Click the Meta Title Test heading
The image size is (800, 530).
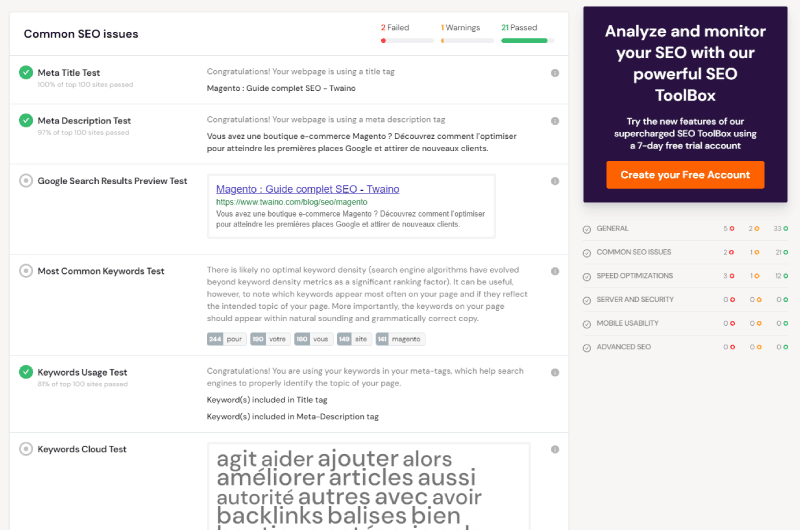coord(68,73)
